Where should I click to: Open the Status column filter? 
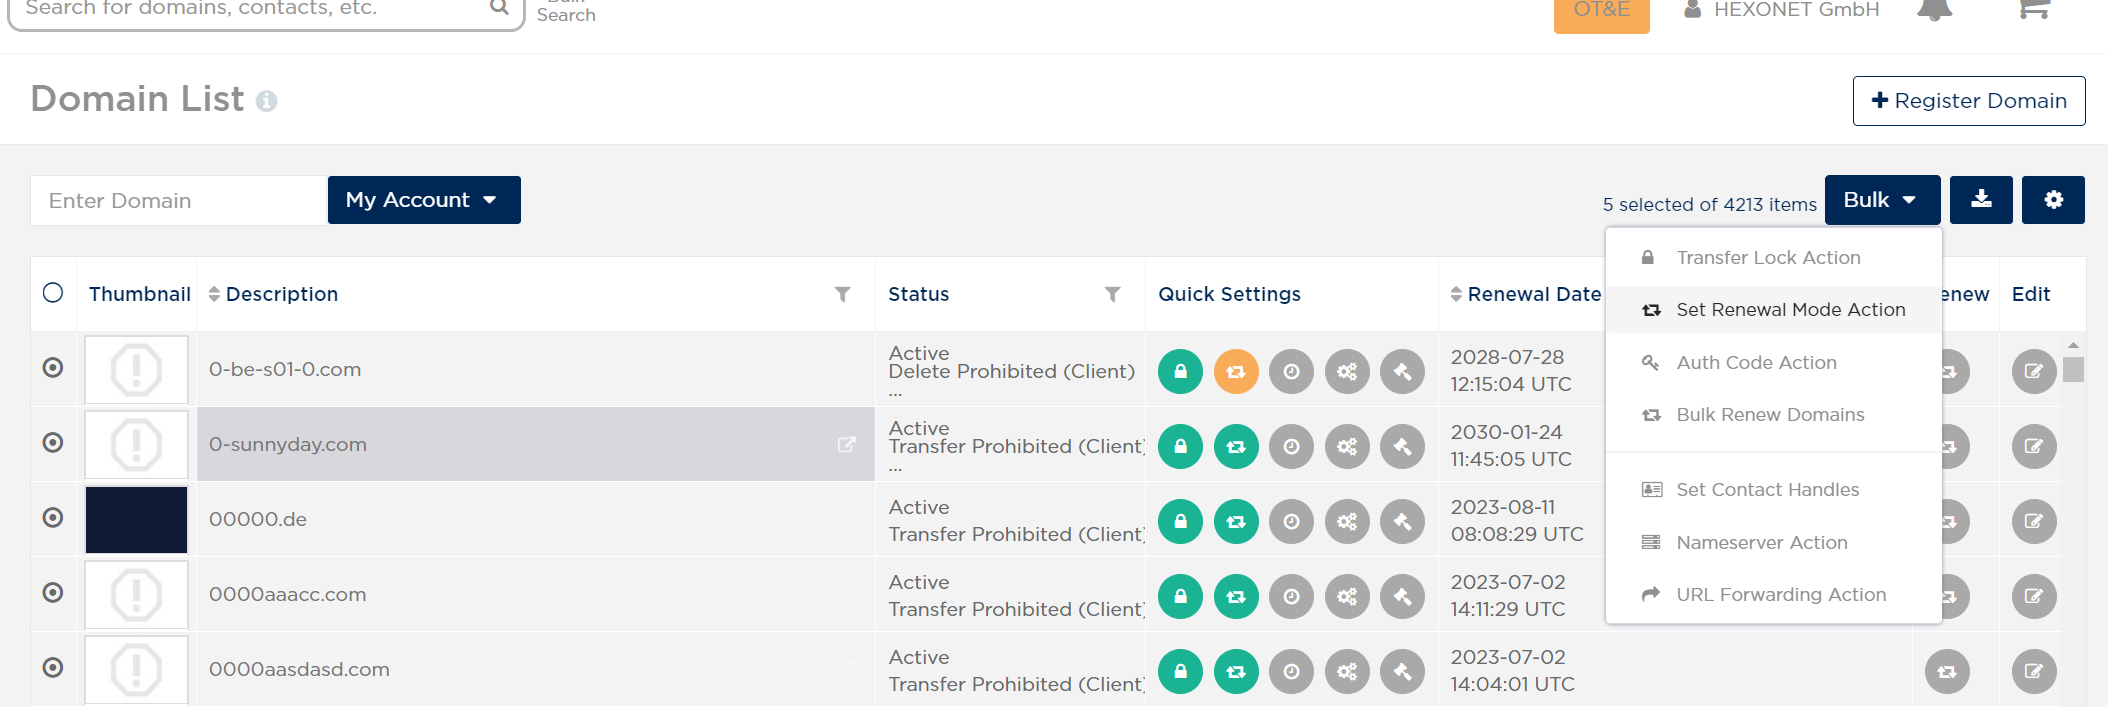[1112, 294]
